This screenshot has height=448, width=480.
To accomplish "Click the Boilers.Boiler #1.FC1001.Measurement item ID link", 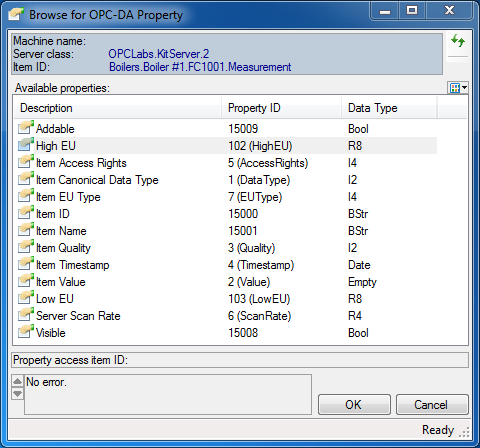I will pos(200,67).
